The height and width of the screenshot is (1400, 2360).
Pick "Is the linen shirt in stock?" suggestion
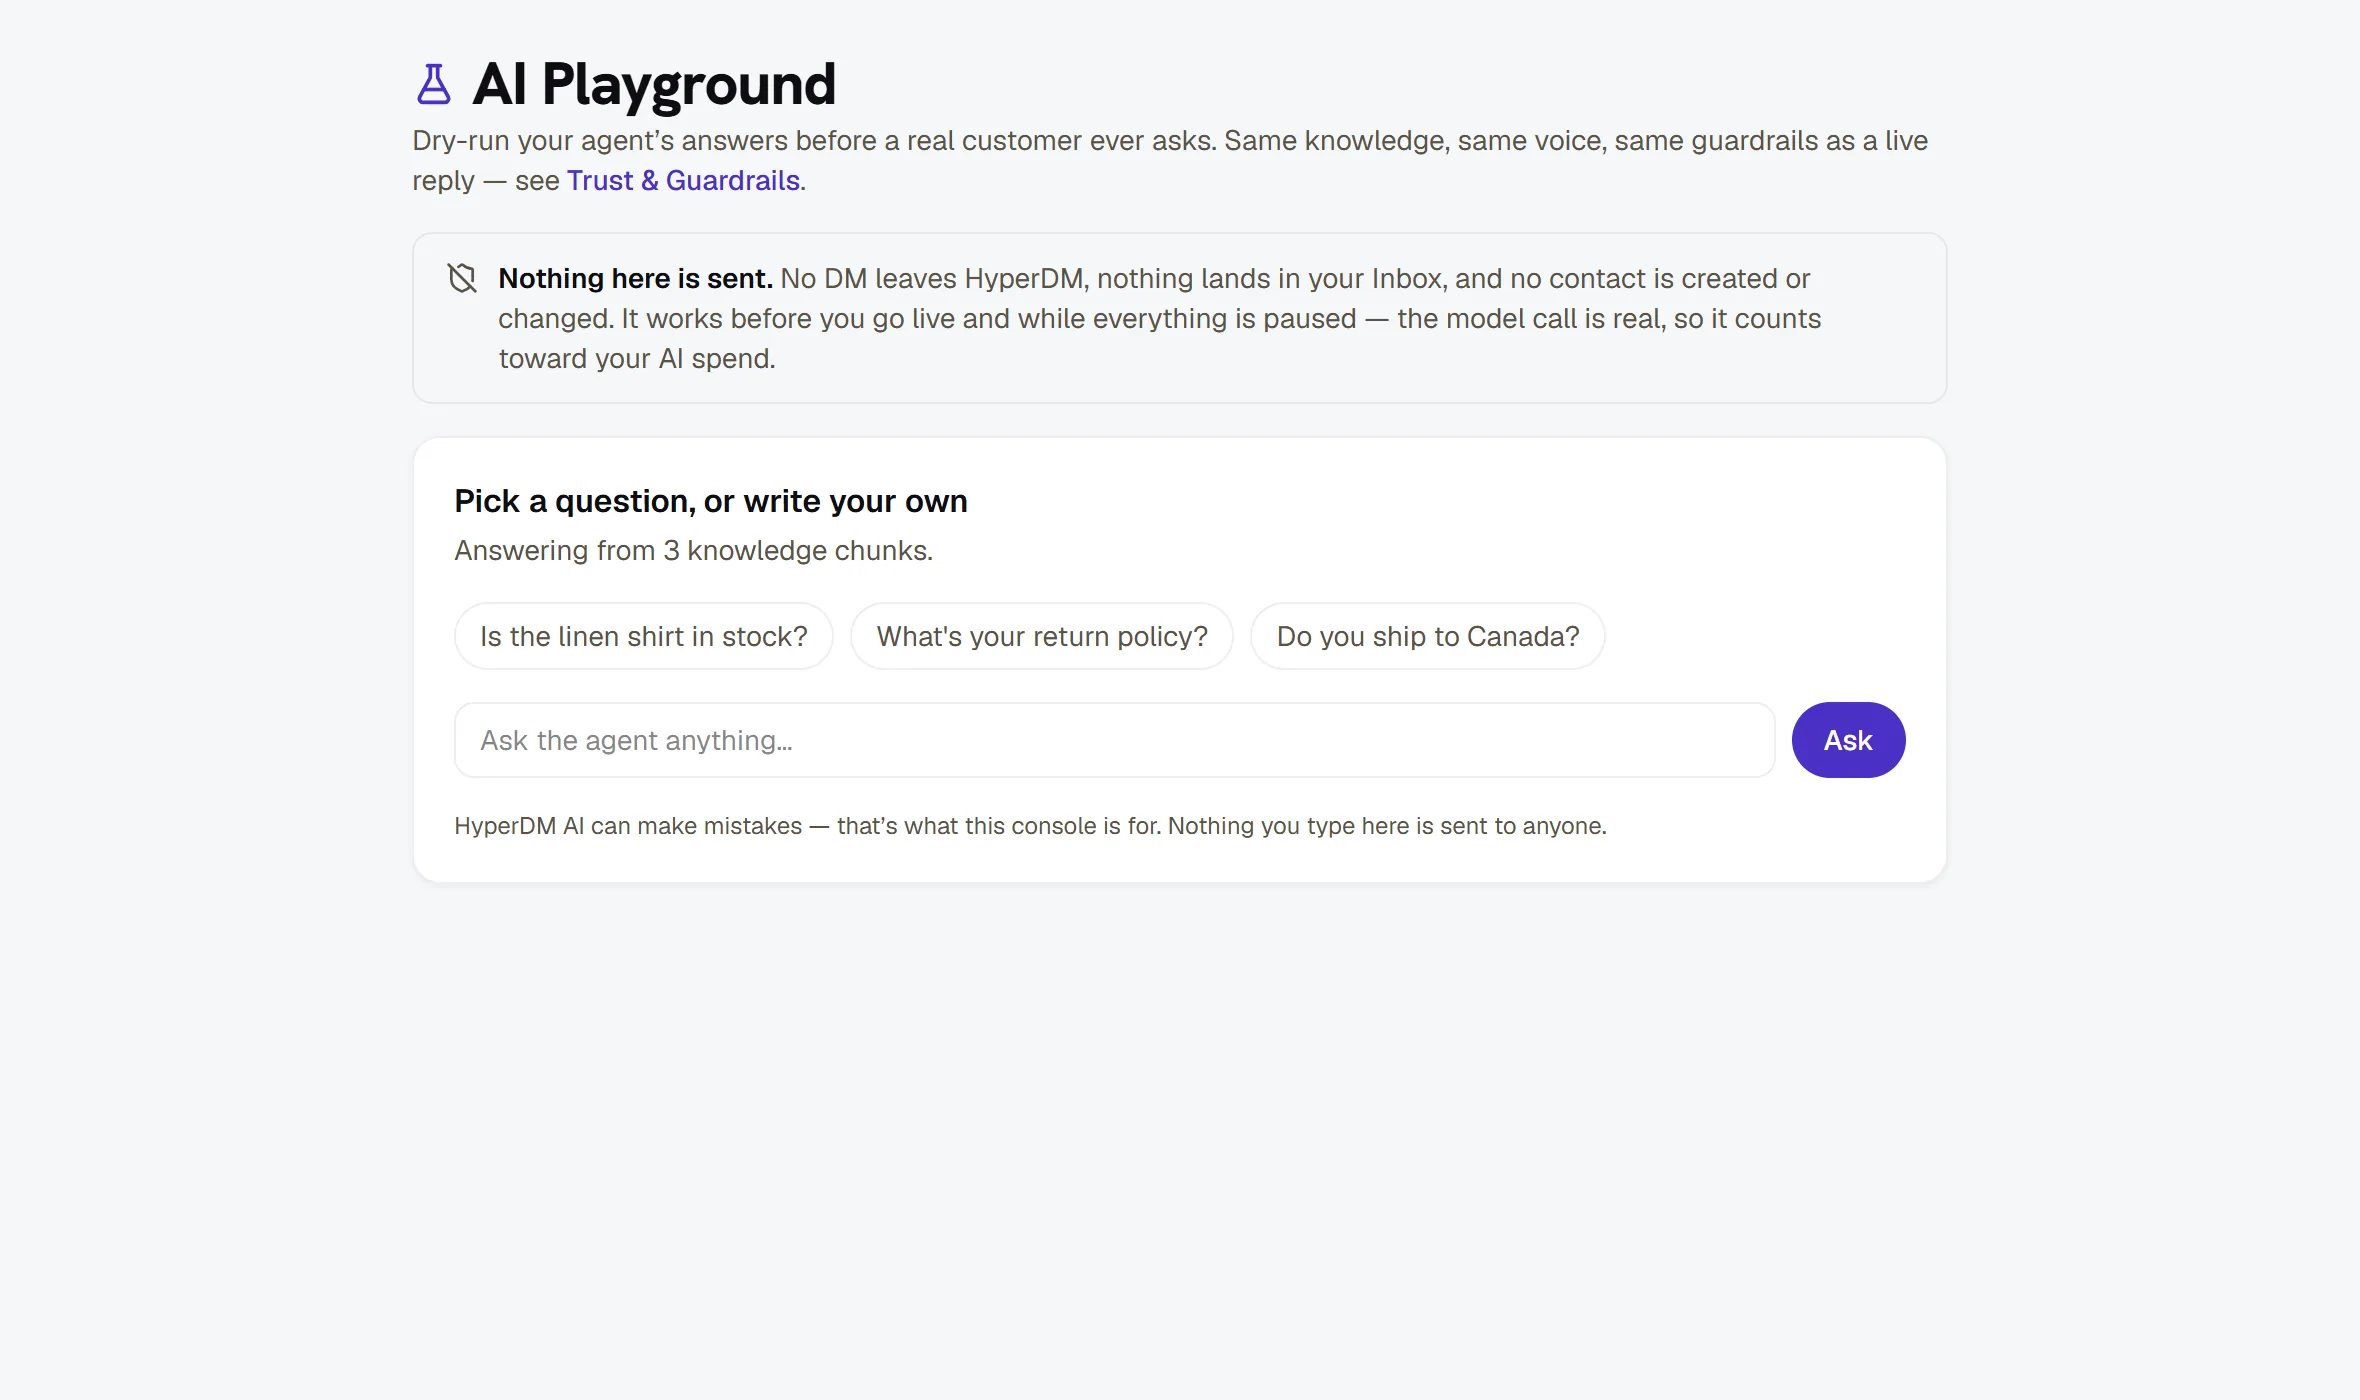click(644, 636)
